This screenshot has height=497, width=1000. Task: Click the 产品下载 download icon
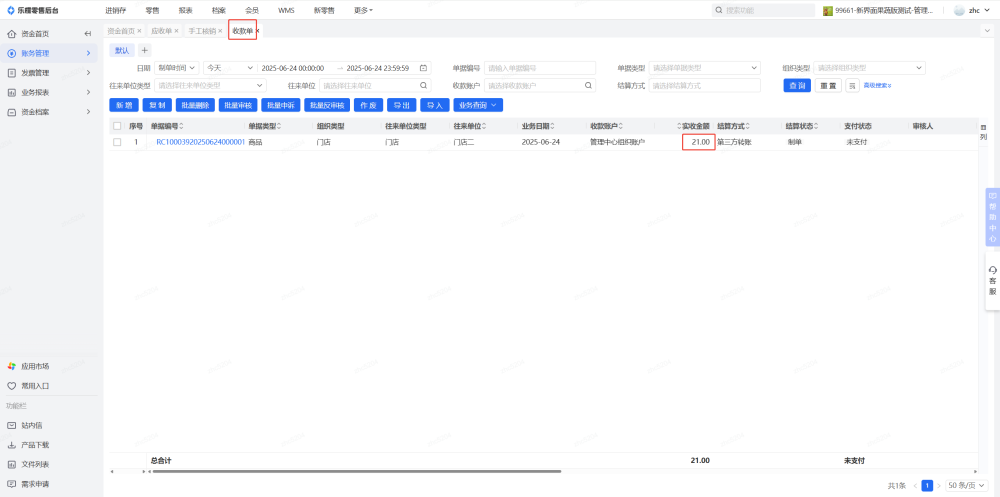pos(12,445)
